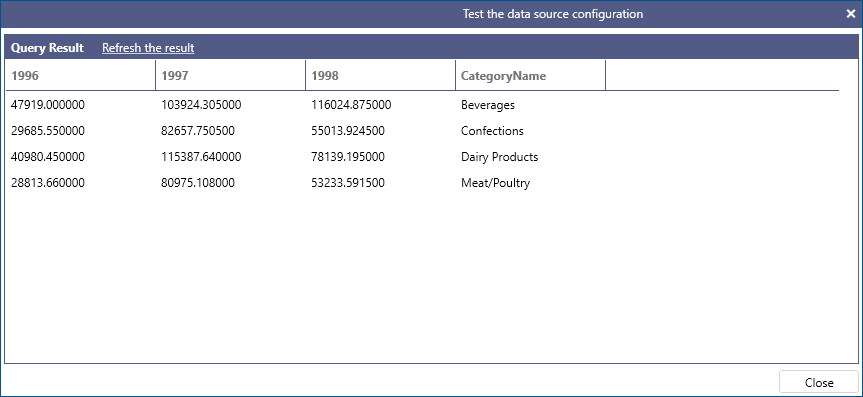This screenshot has width=863, height=397.
Task: Select the Confections cell
Action: click(x=493, y=131)
